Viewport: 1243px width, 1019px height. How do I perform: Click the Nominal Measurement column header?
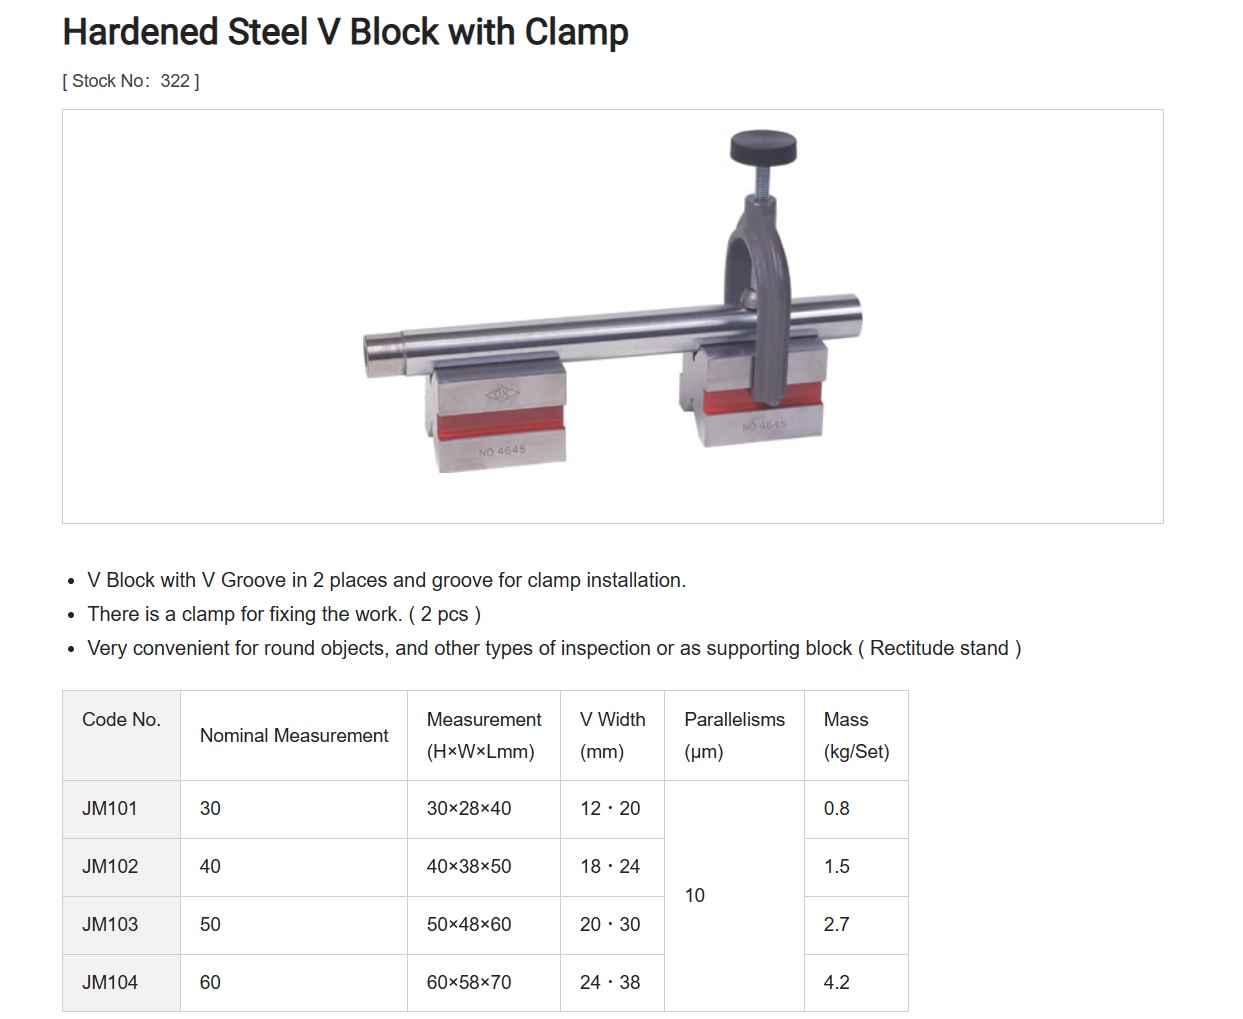pyautogui.click(x=294, y=735)
